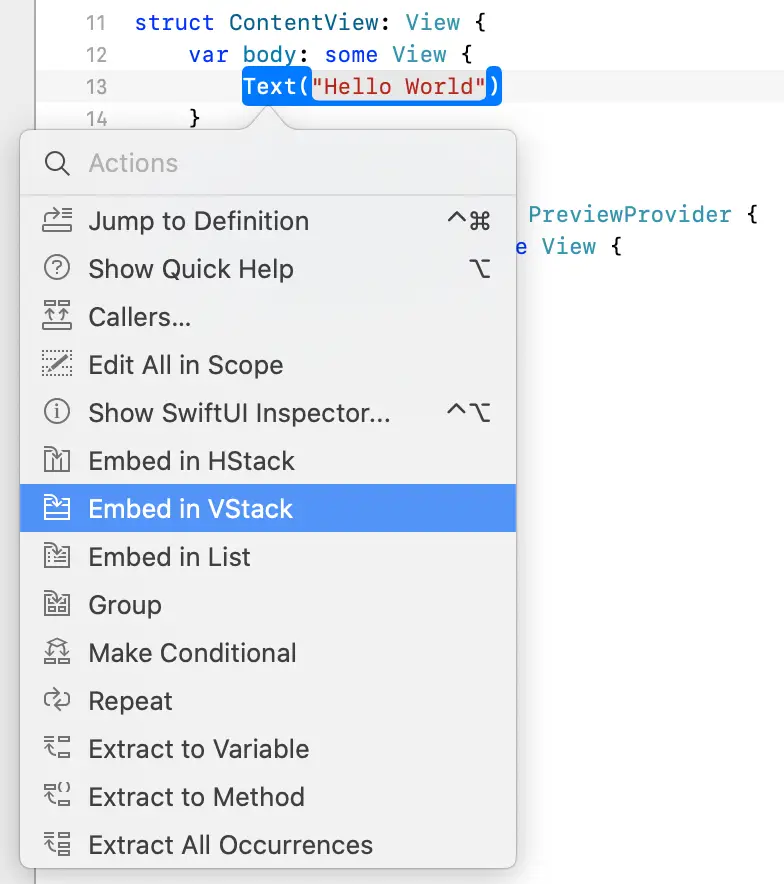Choose Group from the actions menu

(x=268, y=604)
